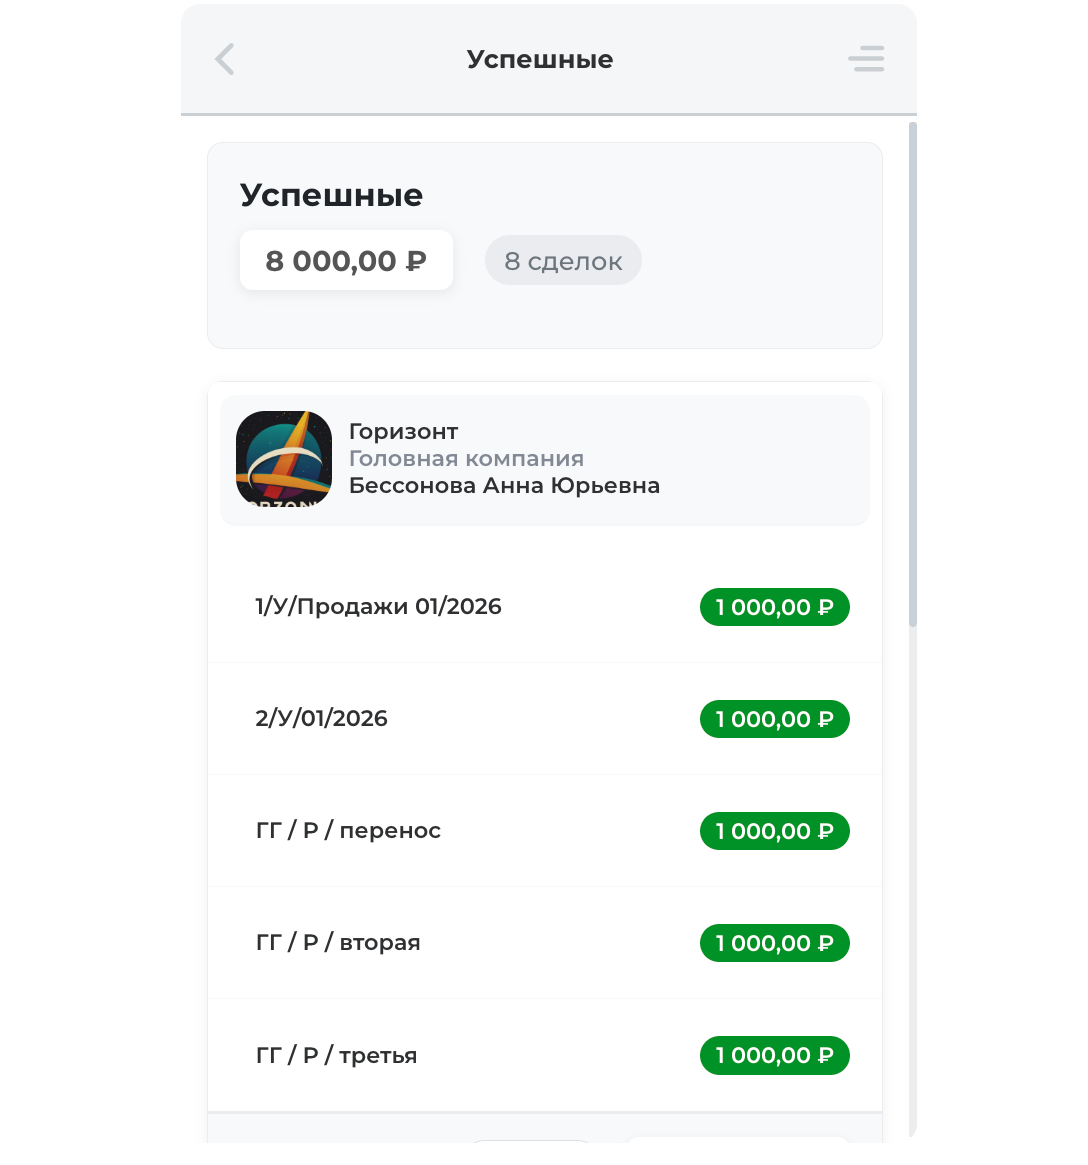Click amount badge of deal 2/У/01/2026
The width and height of the screenshot is (1088, 1165).
774,719
